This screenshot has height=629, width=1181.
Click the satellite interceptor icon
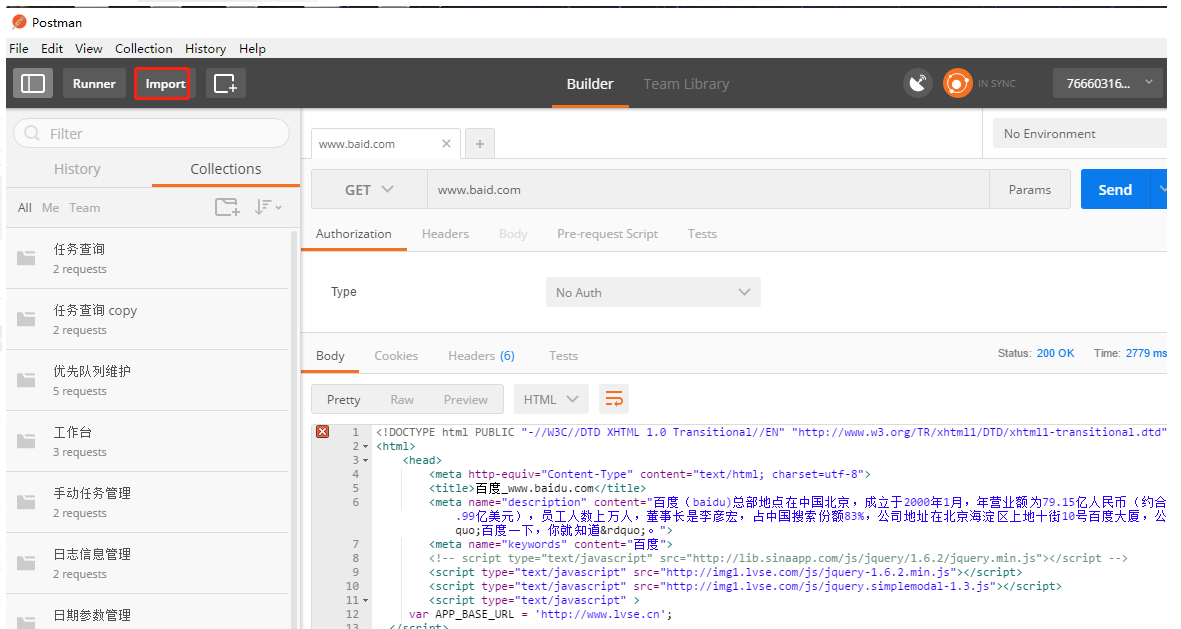click(x=917, y=84)
